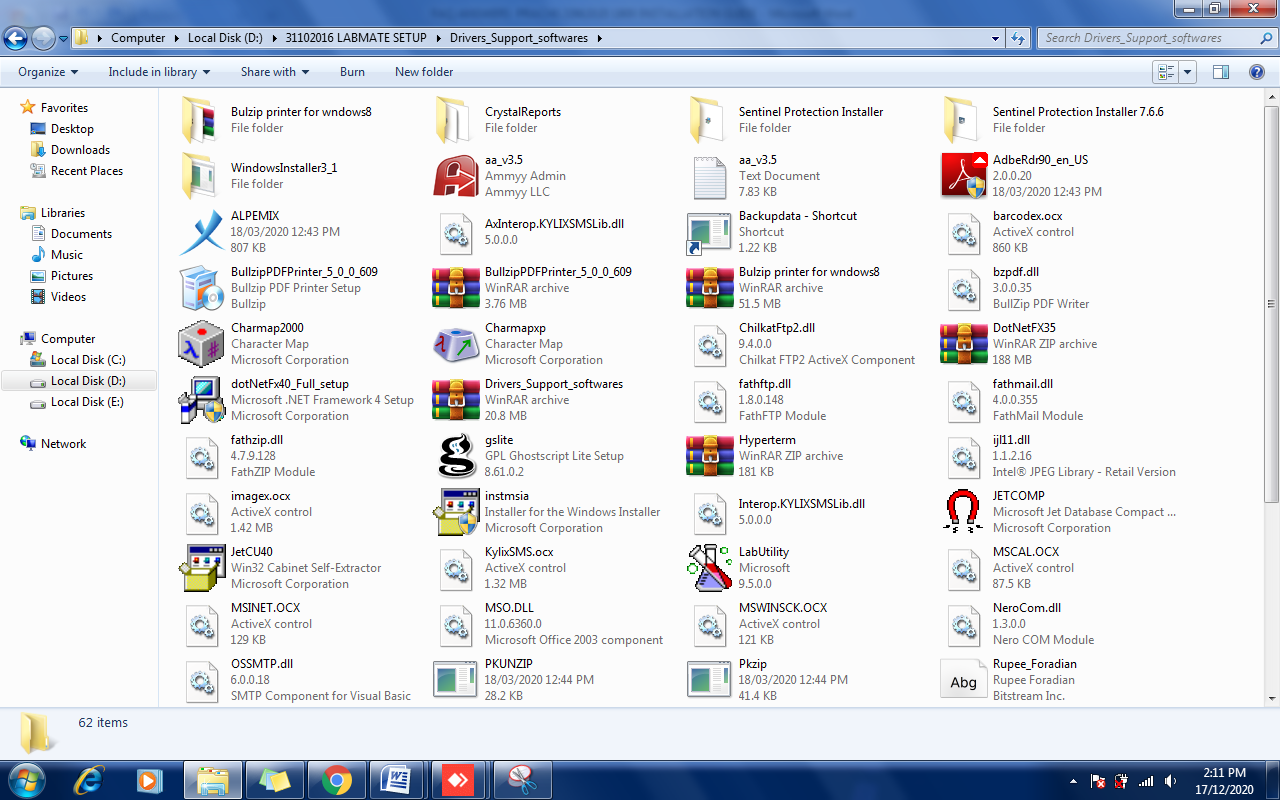Select the dotNetFx40_Full_setup installer icon
The width and height of the screenshot is (1280, 800).
(x=202, y=400)
